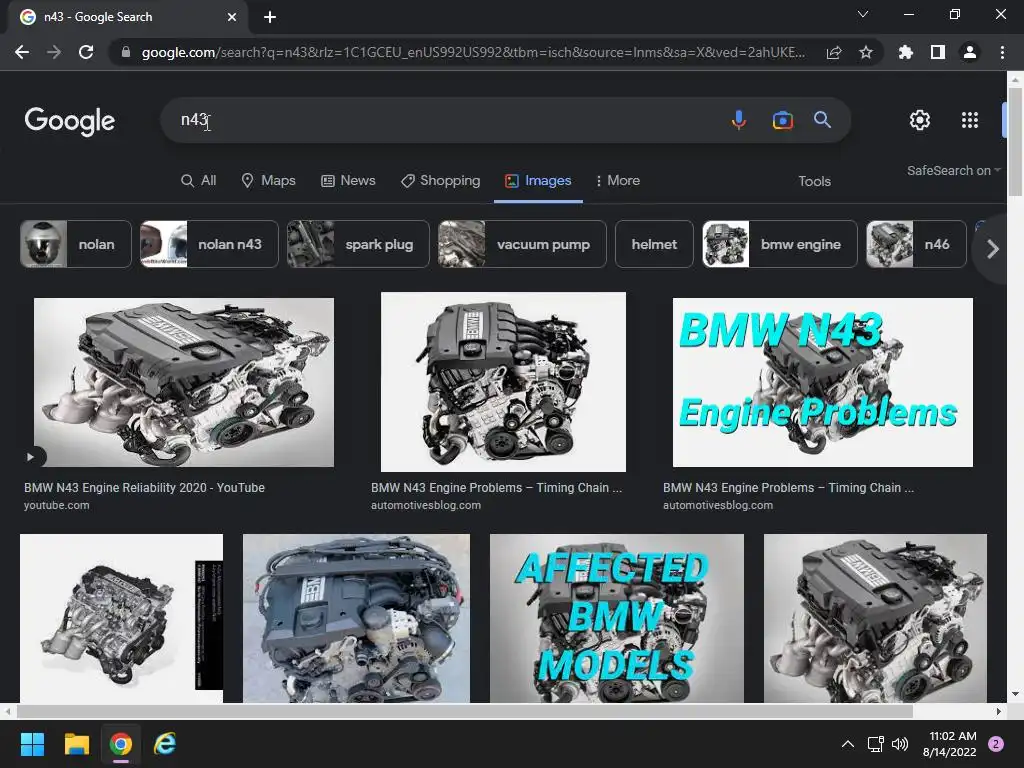Expand the SafeSearch on dropdown
The width and height of the screenshot is (1024, 768).
click(x=953, y=170)
